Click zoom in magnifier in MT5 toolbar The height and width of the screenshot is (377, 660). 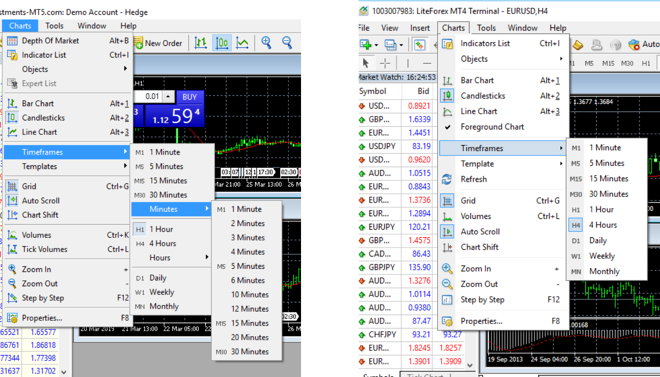point(266,42)
